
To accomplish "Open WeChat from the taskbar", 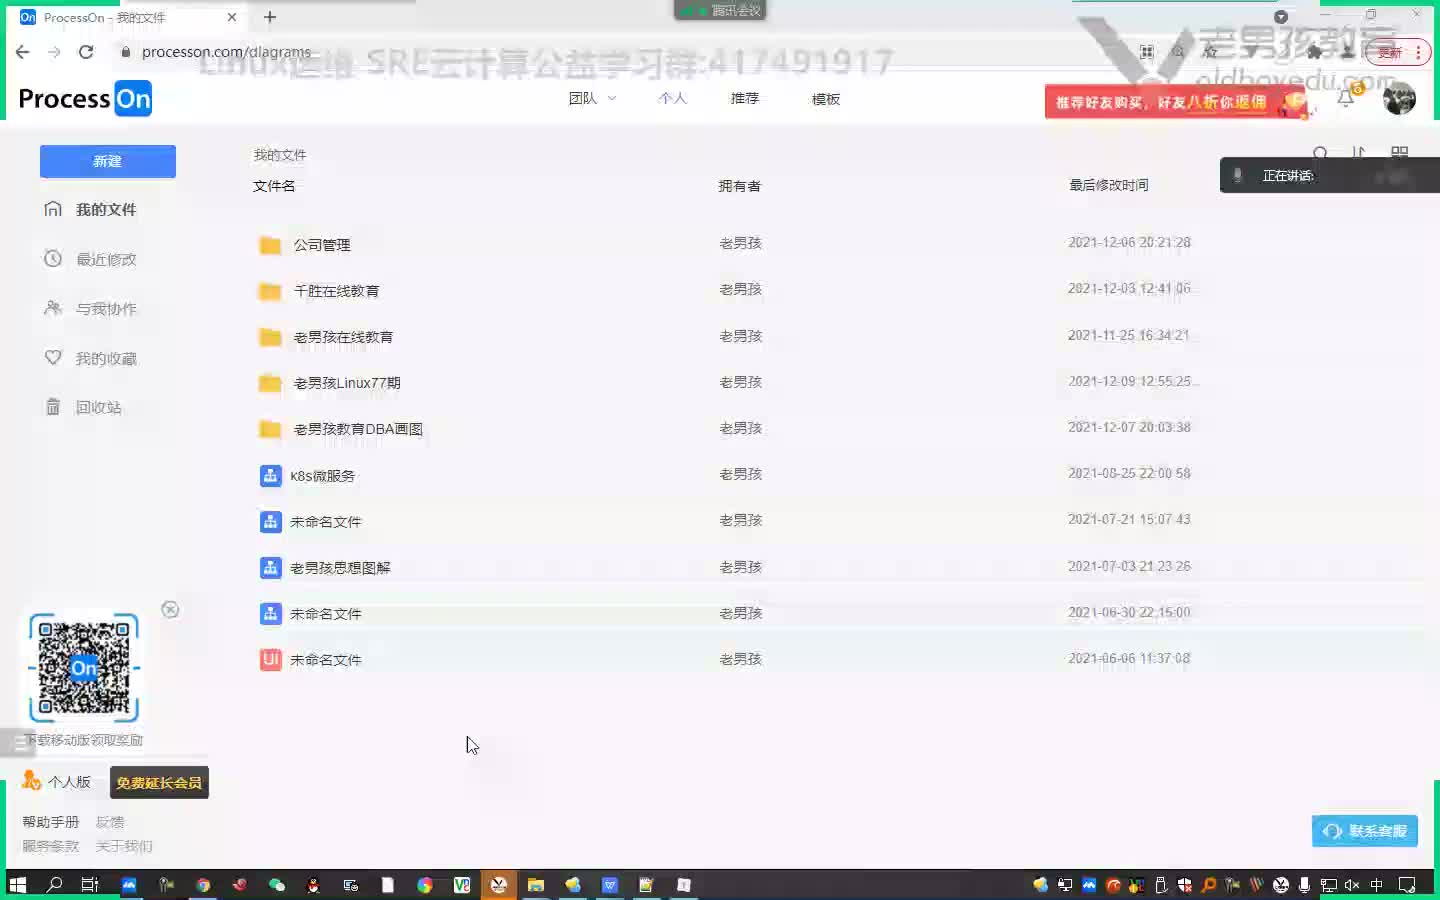I will tap(277, 885).
